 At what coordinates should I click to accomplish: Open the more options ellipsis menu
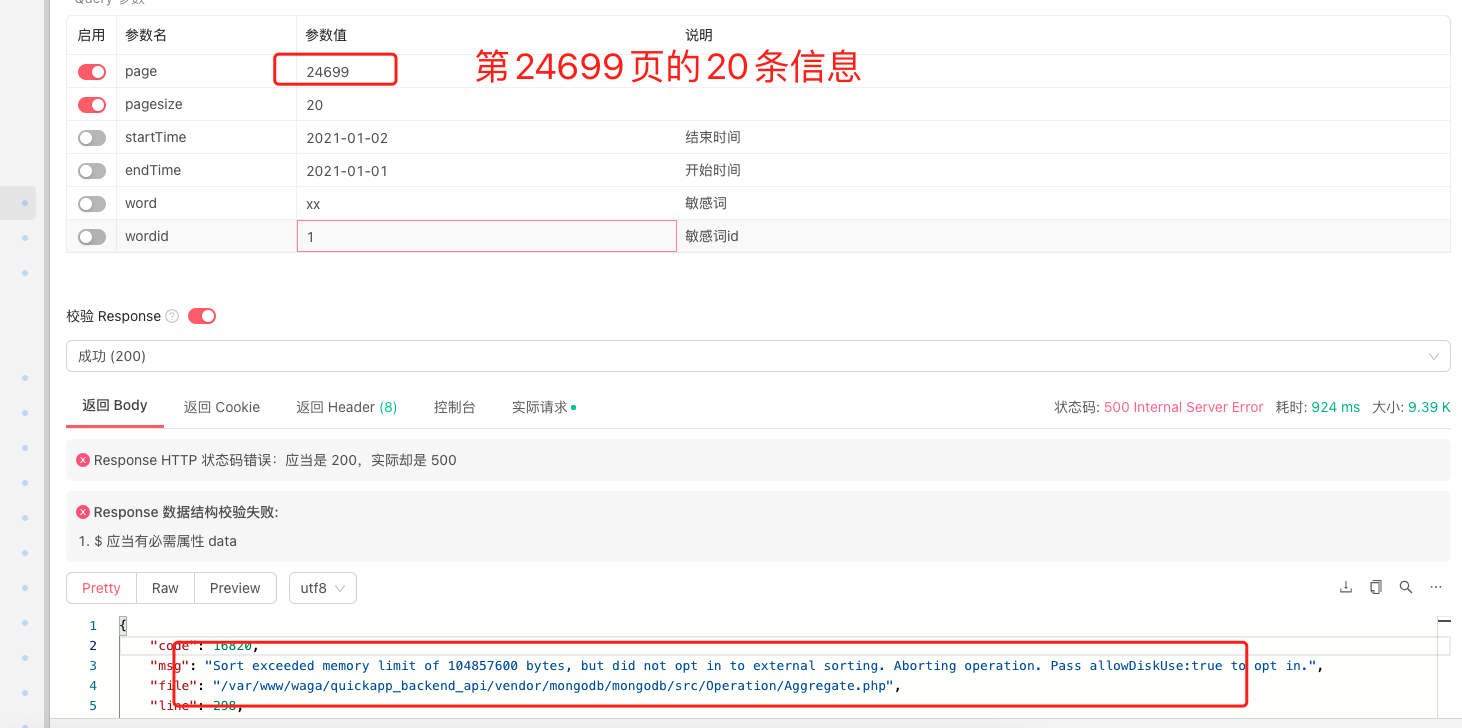coord(1435,587)
